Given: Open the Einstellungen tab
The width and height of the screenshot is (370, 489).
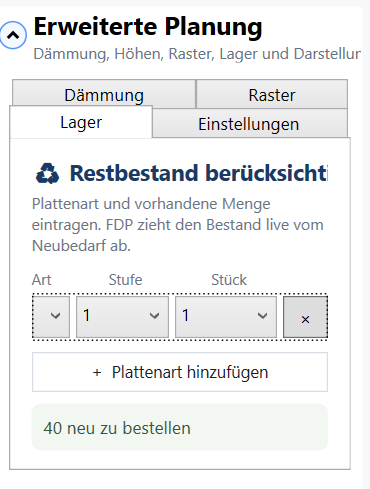Looking at the screenshot, I should 250,124.
